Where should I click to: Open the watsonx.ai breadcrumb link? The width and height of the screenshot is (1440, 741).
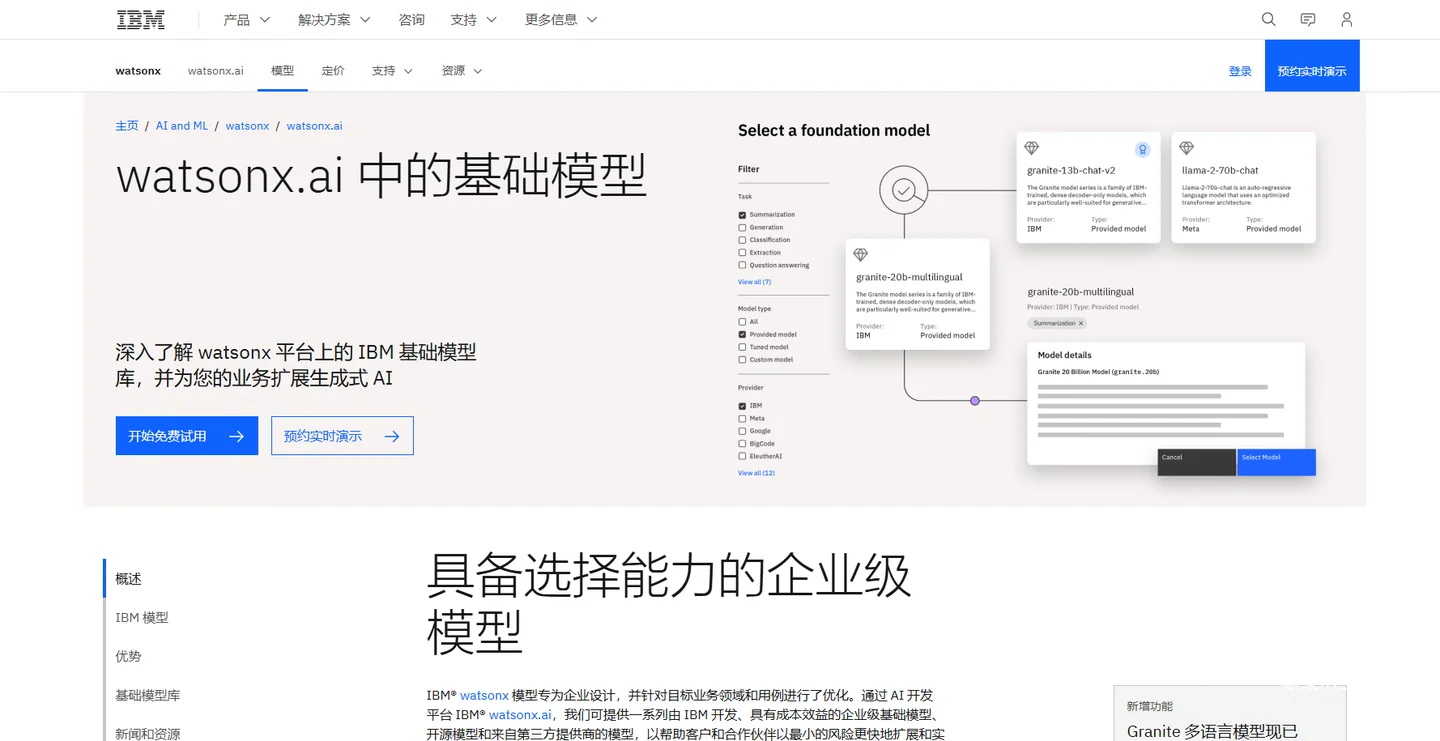click(x=314, y=126)
